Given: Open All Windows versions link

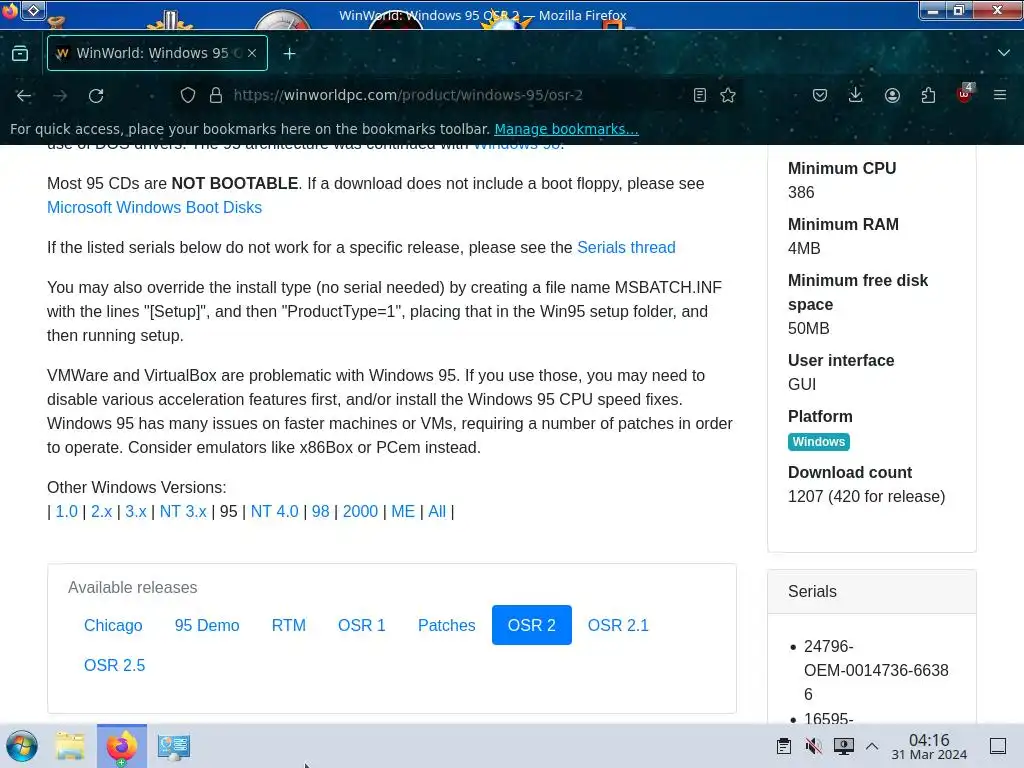Looking at the screenshot, I should coord(437,511).
